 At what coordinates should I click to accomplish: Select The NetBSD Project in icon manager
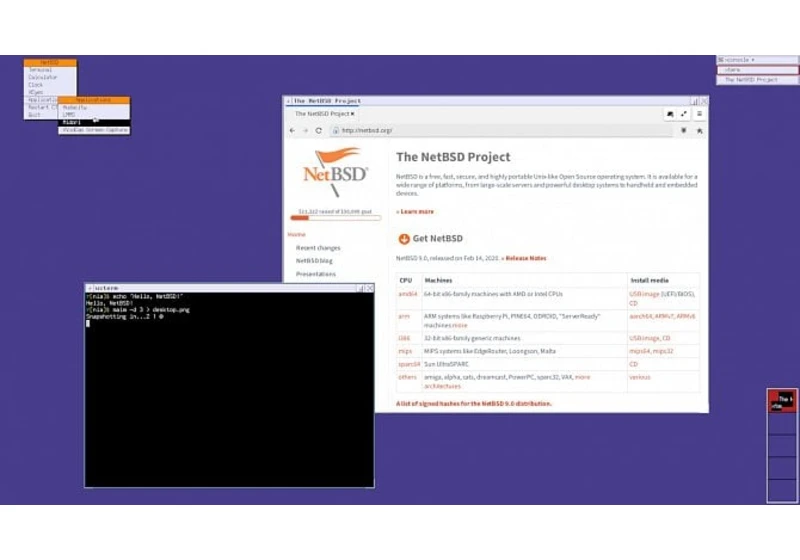[757, 80]
